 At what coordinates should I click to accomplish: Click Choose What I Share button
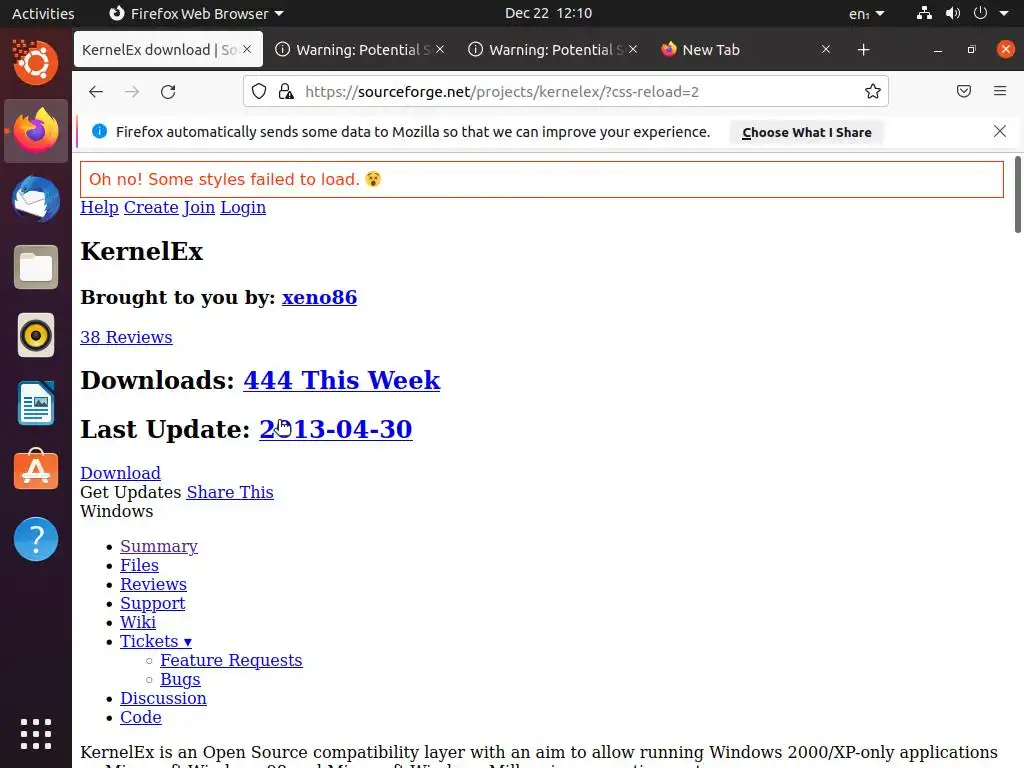point(807,133)
